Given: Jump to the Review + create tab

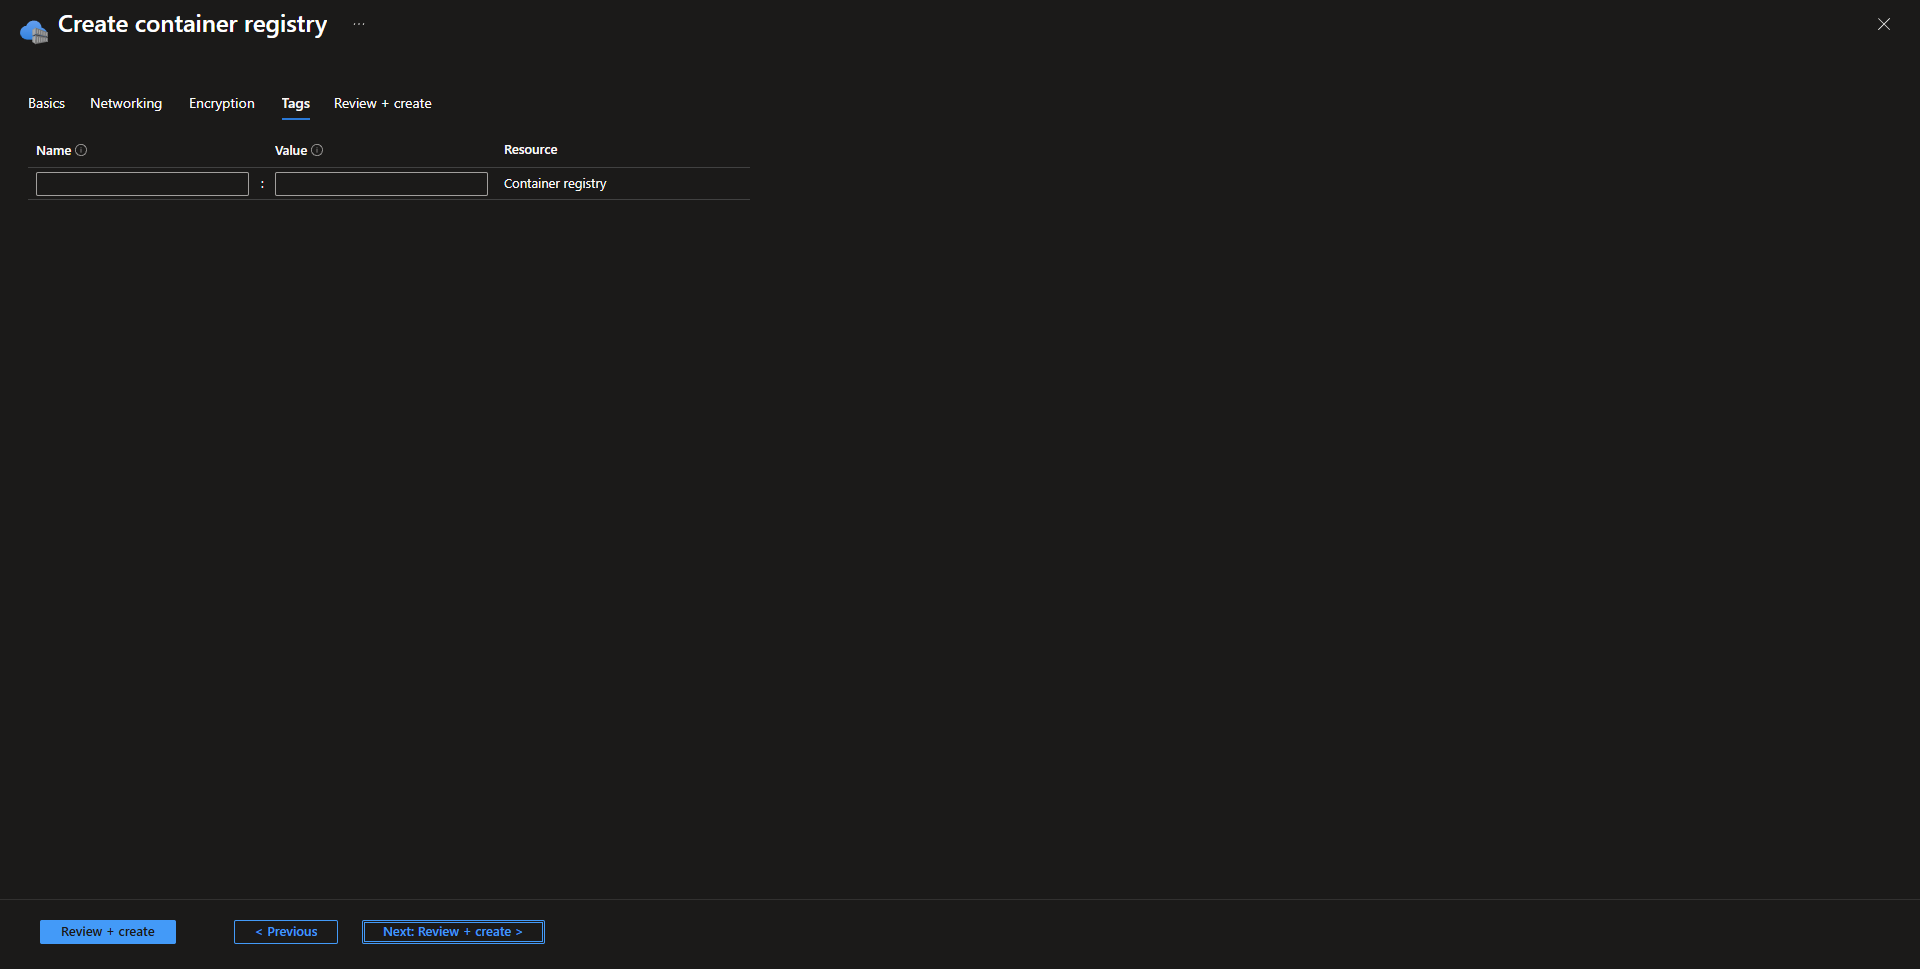Looking at the screenshot, I should pos(382,104).
